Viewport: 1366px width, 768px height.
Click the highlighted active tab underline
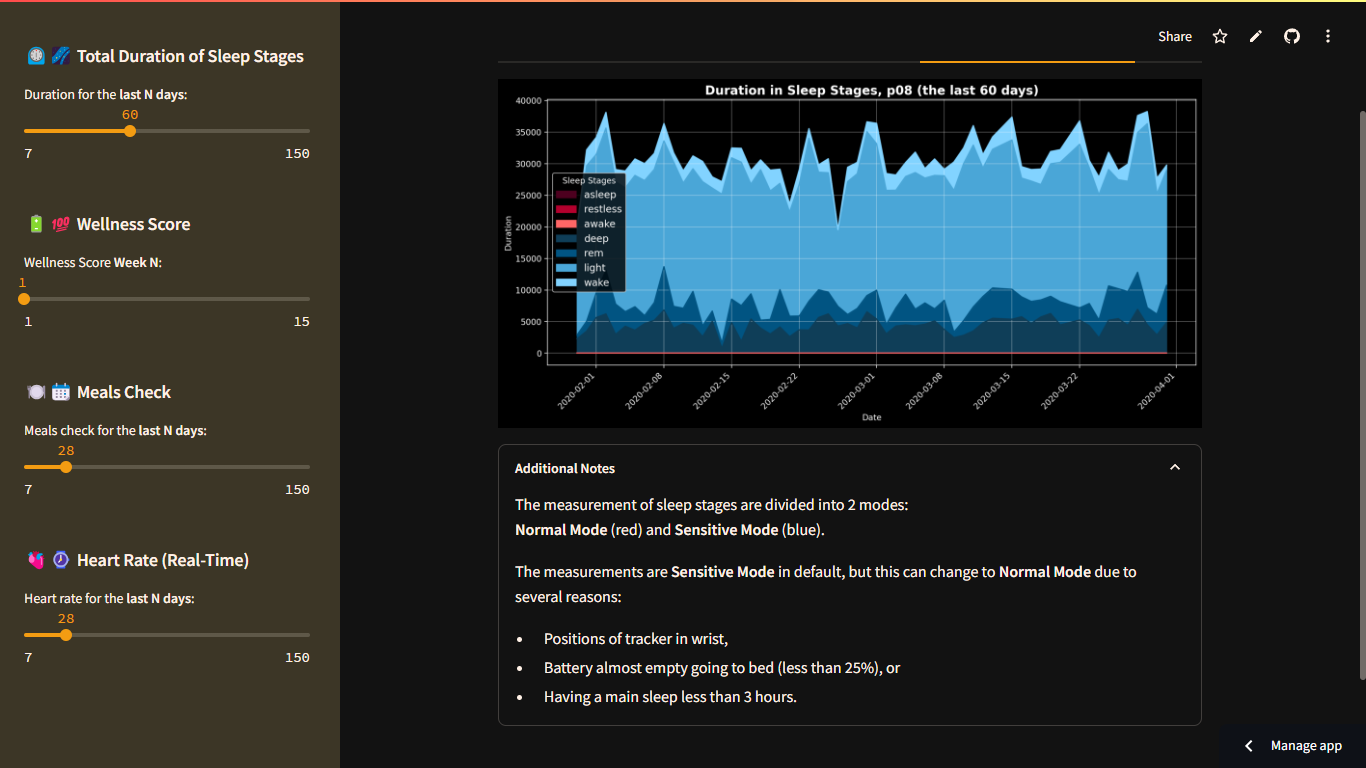[x=1027, y=62]
